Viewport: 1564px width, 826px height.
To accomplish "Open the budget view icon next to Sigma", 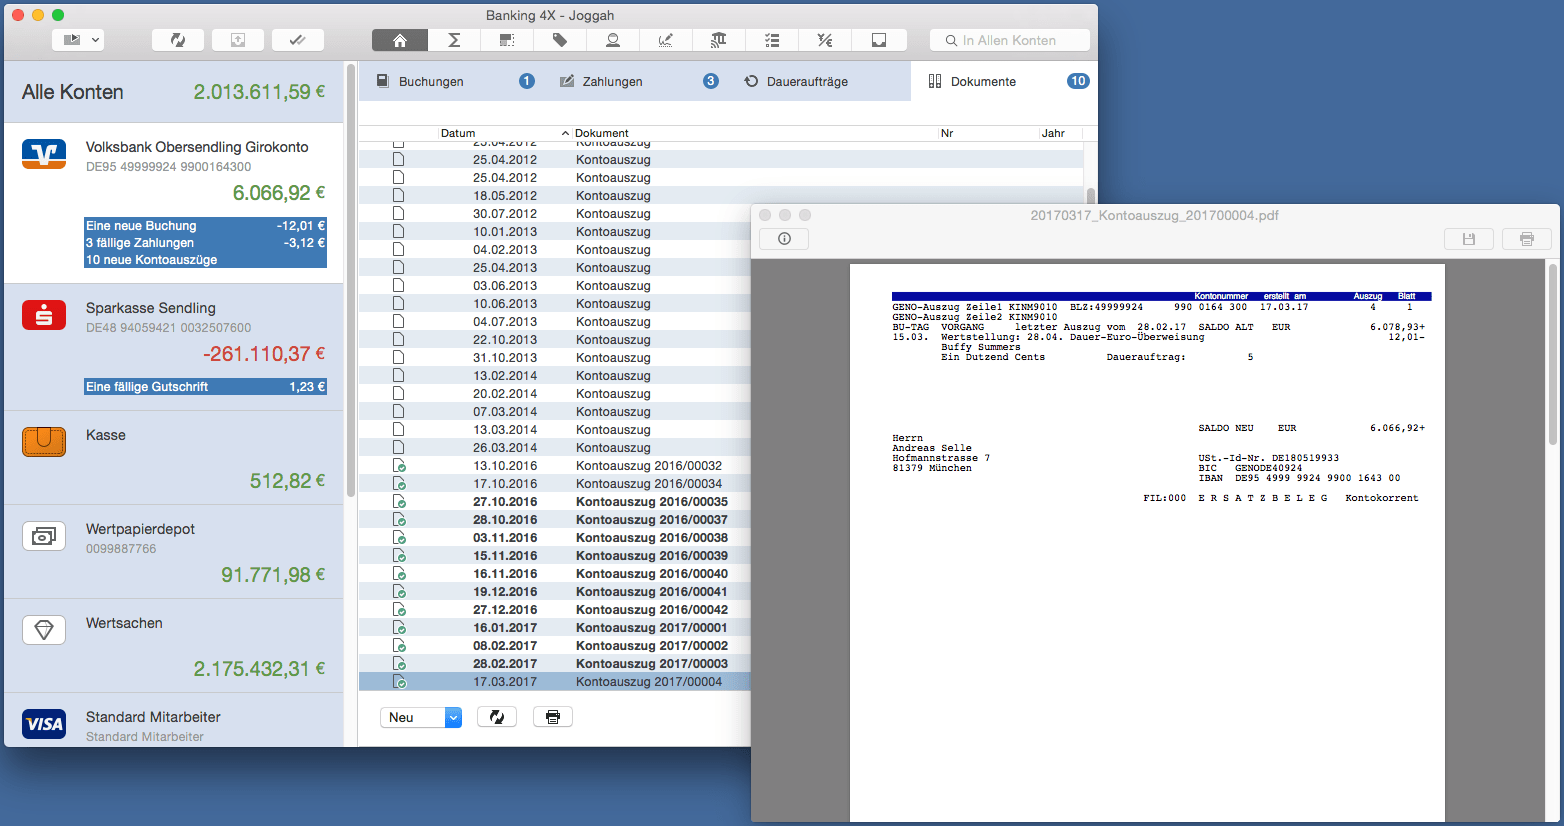I will (x=507, y=40).
